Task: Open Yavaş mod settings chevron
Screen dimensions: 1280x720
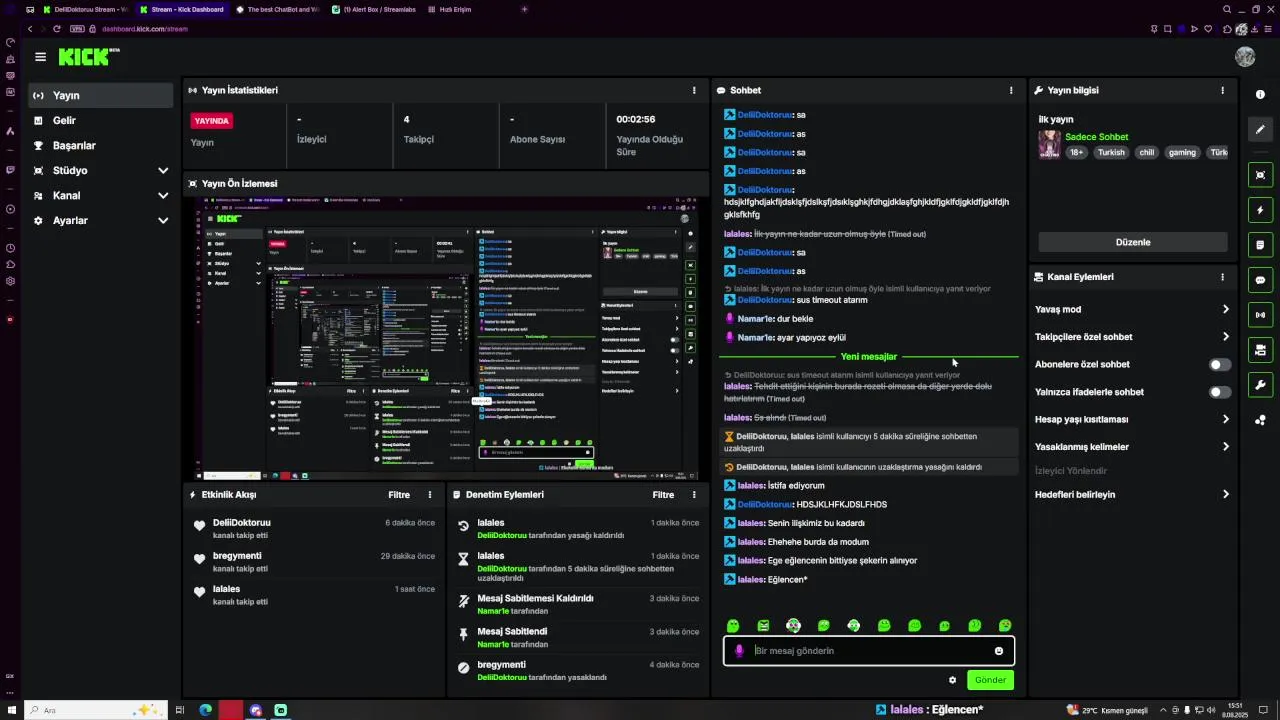Action: click(x=1225, y=309)
